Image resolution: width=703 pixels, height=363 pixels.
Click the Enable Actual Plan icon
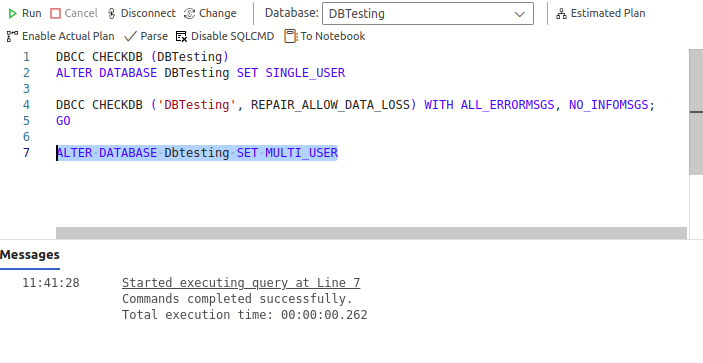point(12,36)
